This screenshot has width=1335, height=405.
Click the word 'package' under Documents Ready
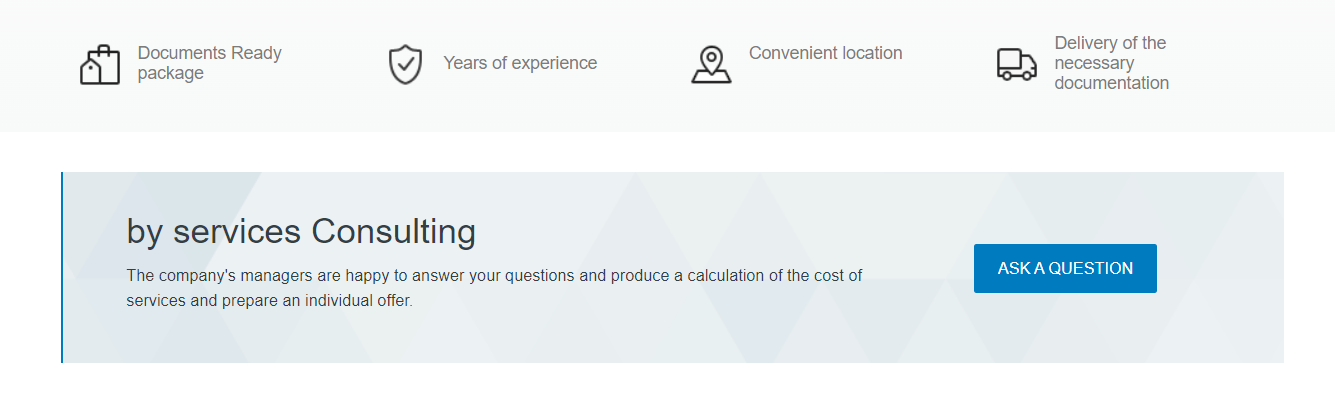tap(171, 73)
